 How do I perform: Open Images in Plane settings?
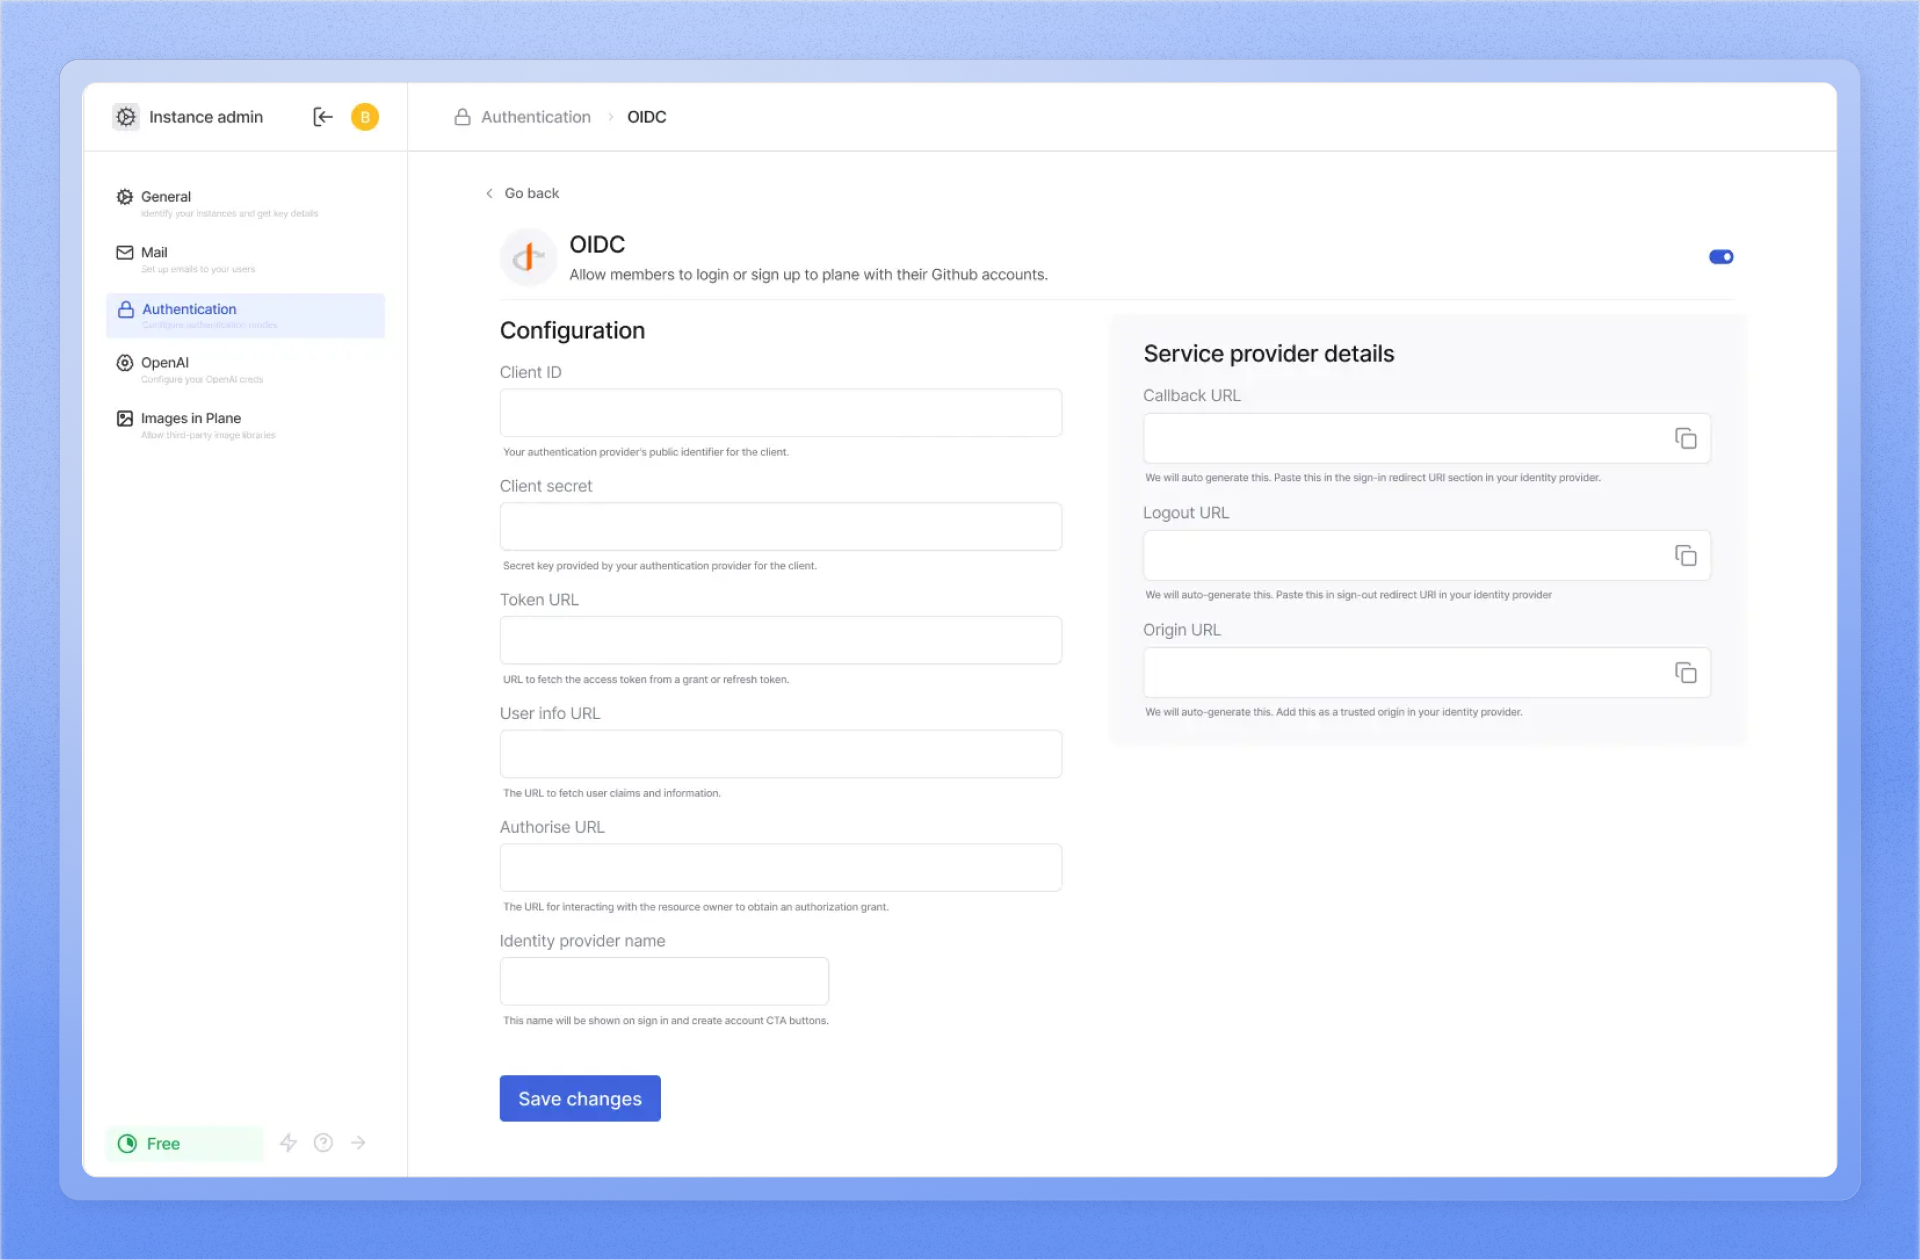point(190,419)
